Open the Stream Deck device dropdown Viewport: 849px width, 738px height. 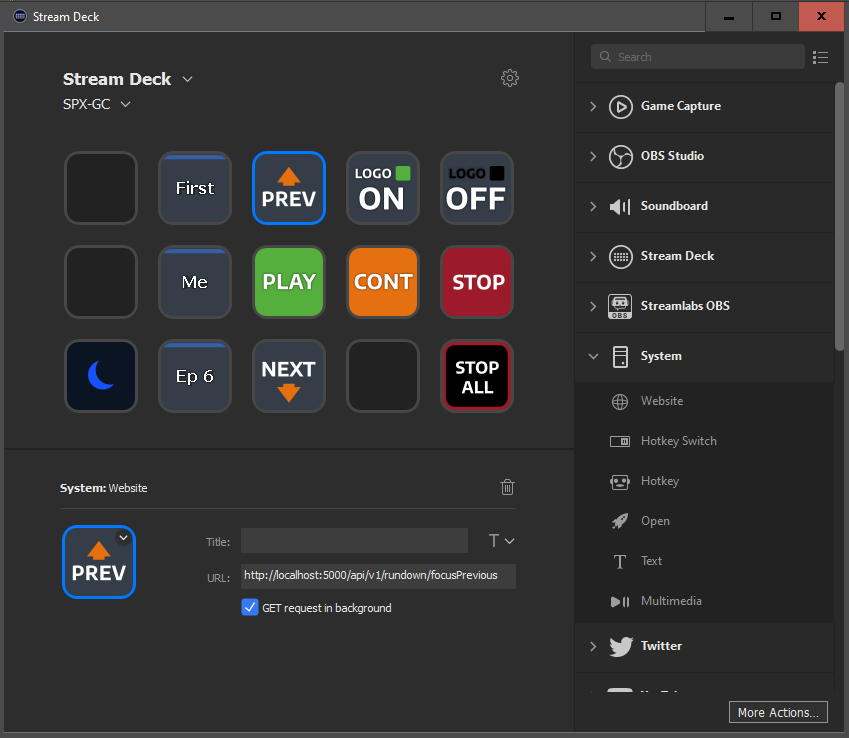pos(188,80)
